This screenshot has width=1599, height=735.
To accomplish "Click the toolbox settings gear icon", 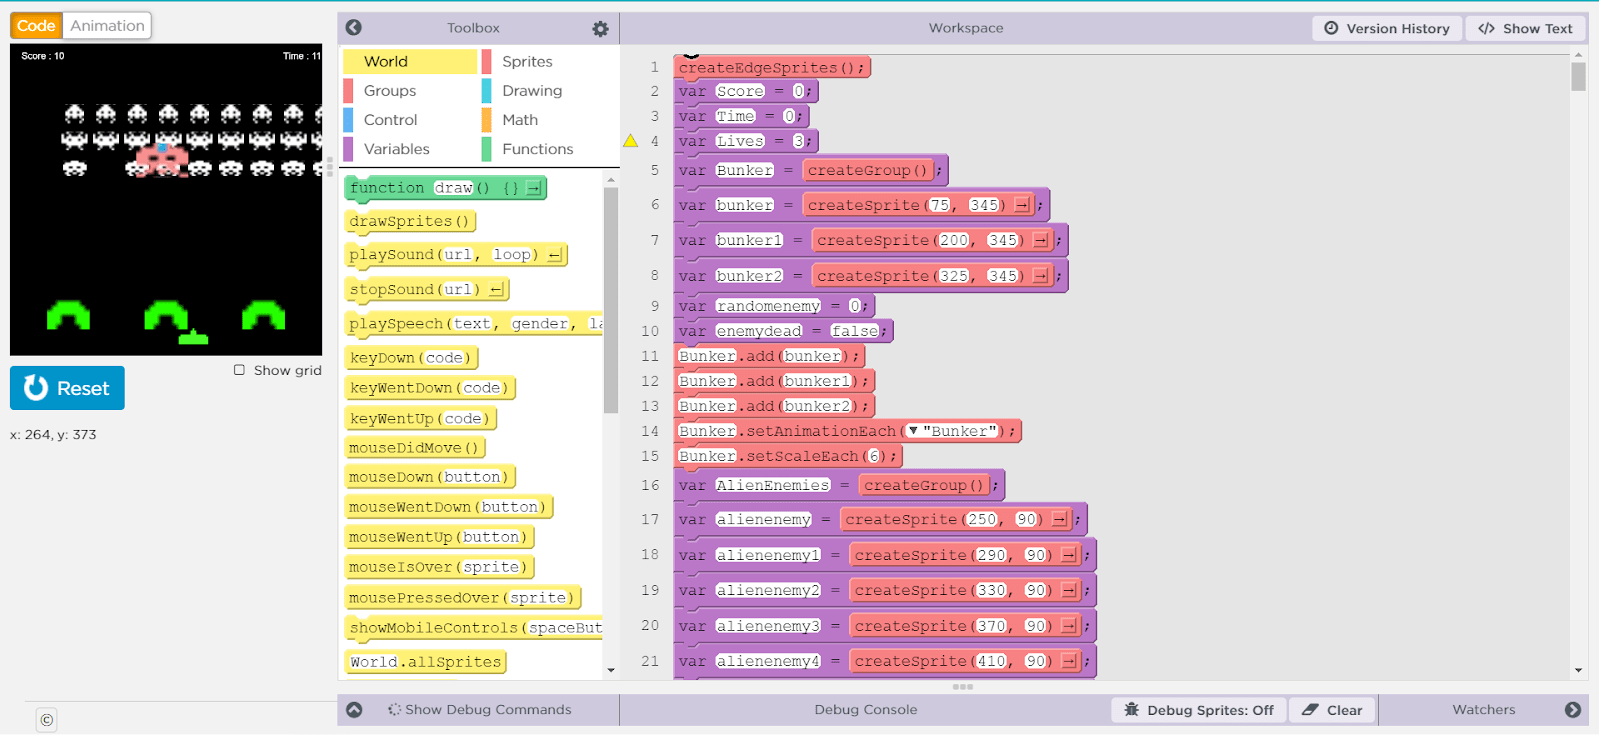I will [600, 29].
